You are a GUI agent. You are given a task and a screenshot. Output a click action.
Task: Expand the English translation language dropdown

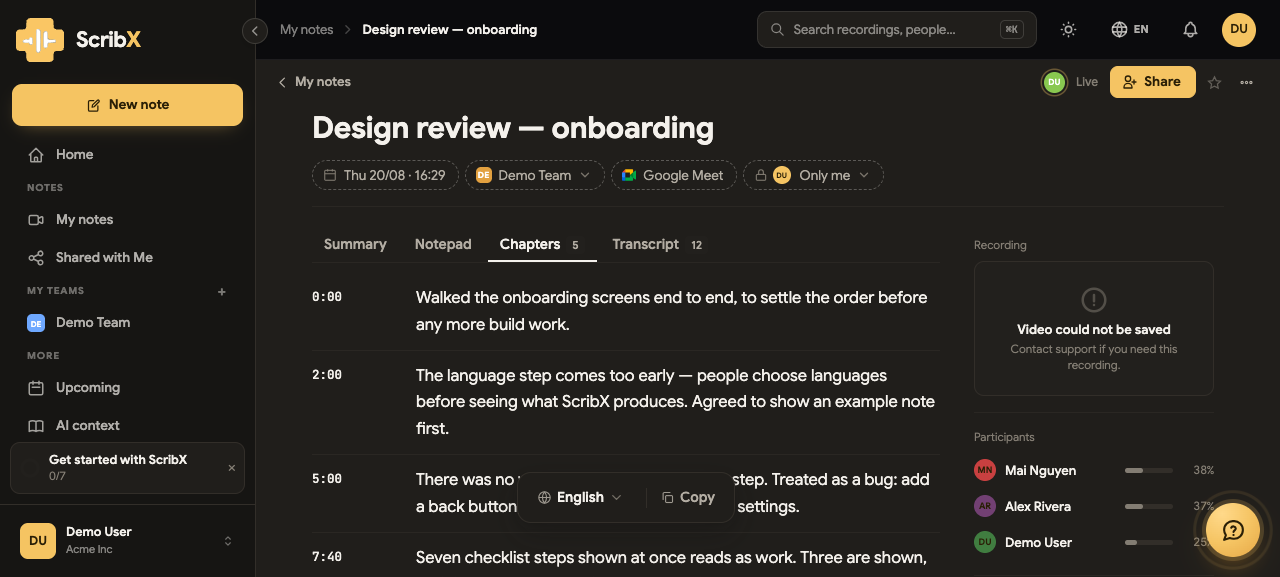580,497
